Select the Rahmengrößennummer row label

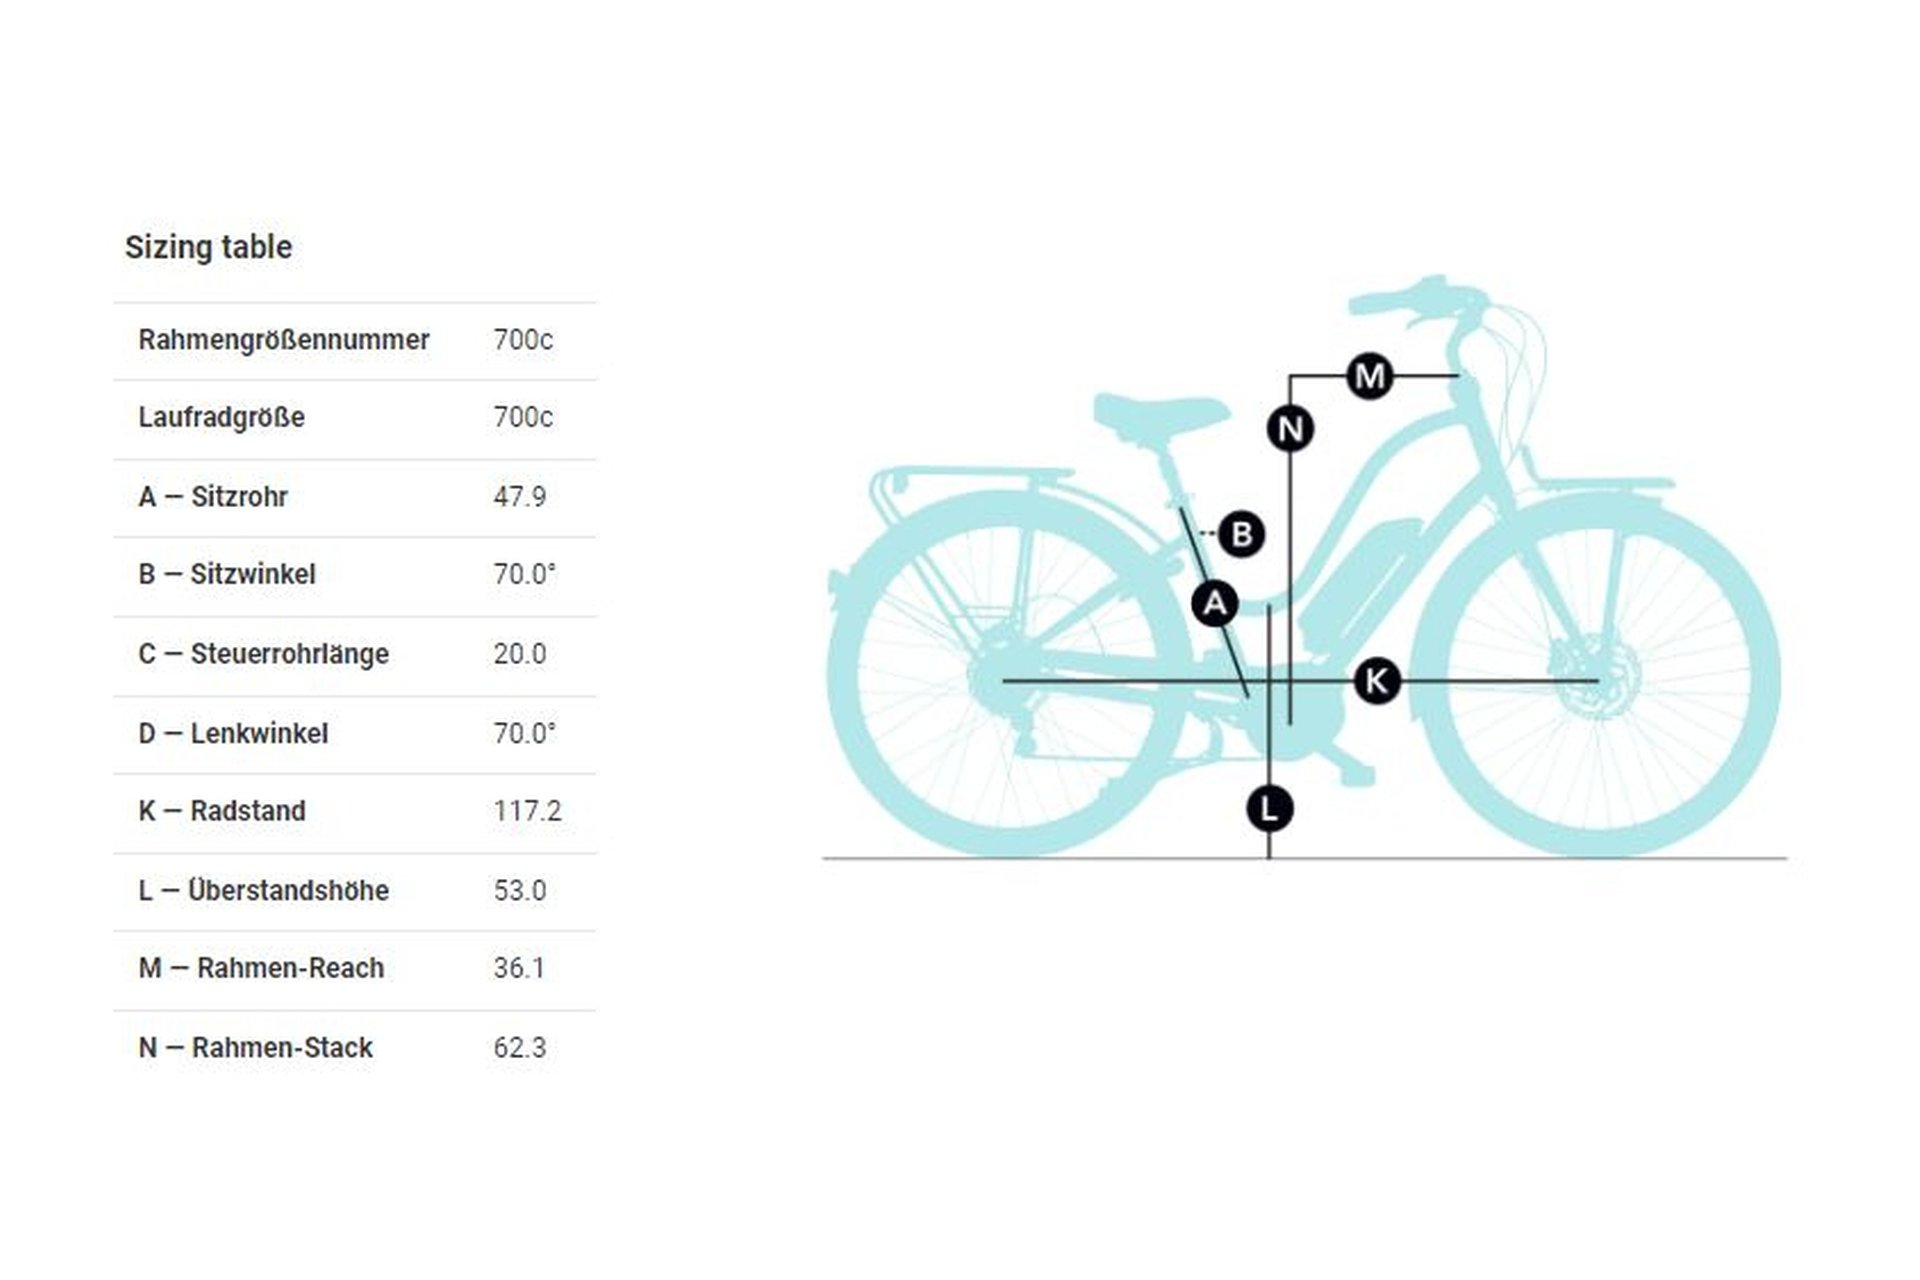[x=283, y=340]
